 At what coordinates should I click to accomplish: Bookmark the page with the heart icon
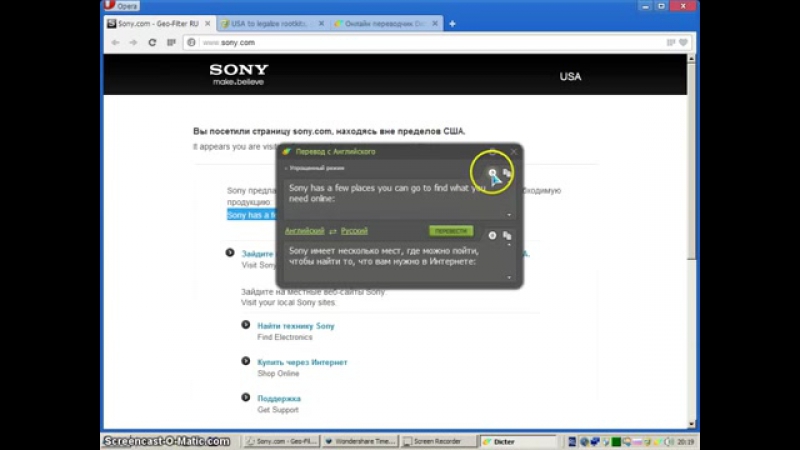683,43
